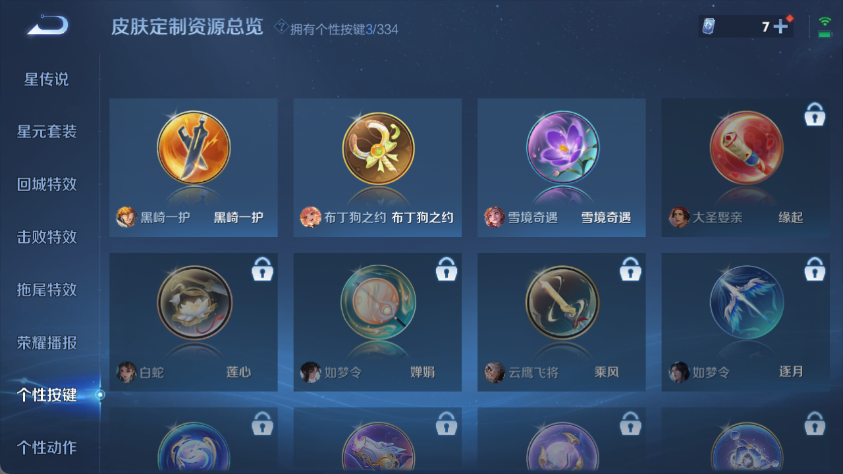The width and height of the screenshot is (843, 474).
Task: Open the 逐月 winged bow icon
Action: (746, 302)
